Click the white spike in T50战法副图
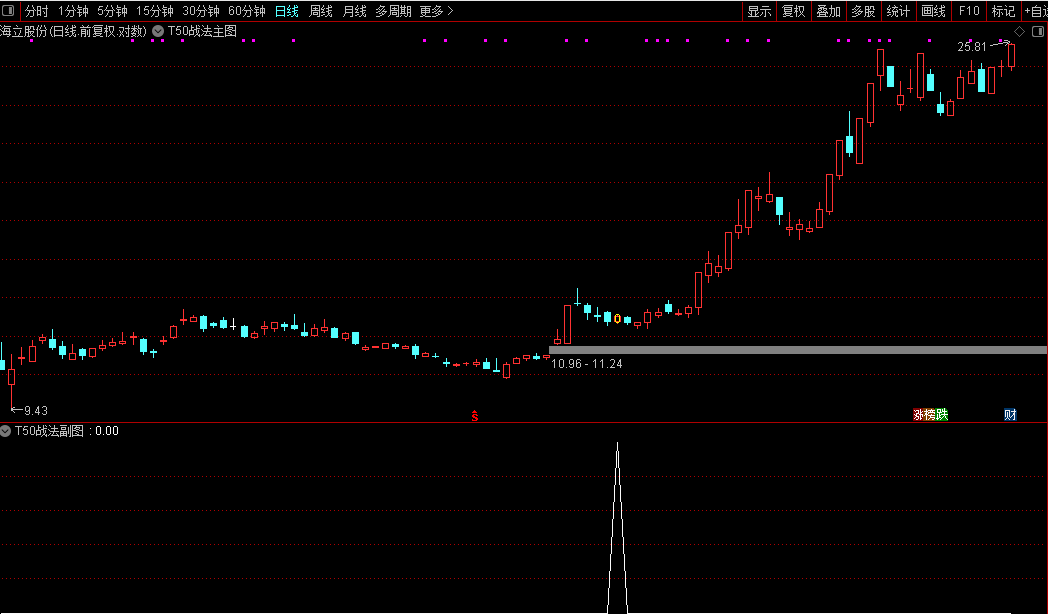Image resolution: width=1048 pixels, height=614 pixels. 618,528
